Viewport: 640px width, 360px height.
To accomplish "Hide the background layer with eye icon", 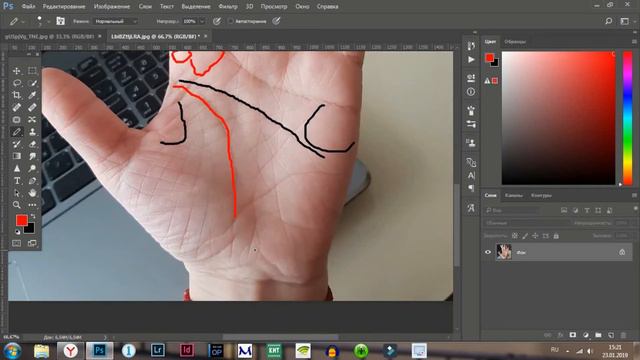I will [488, 252].
